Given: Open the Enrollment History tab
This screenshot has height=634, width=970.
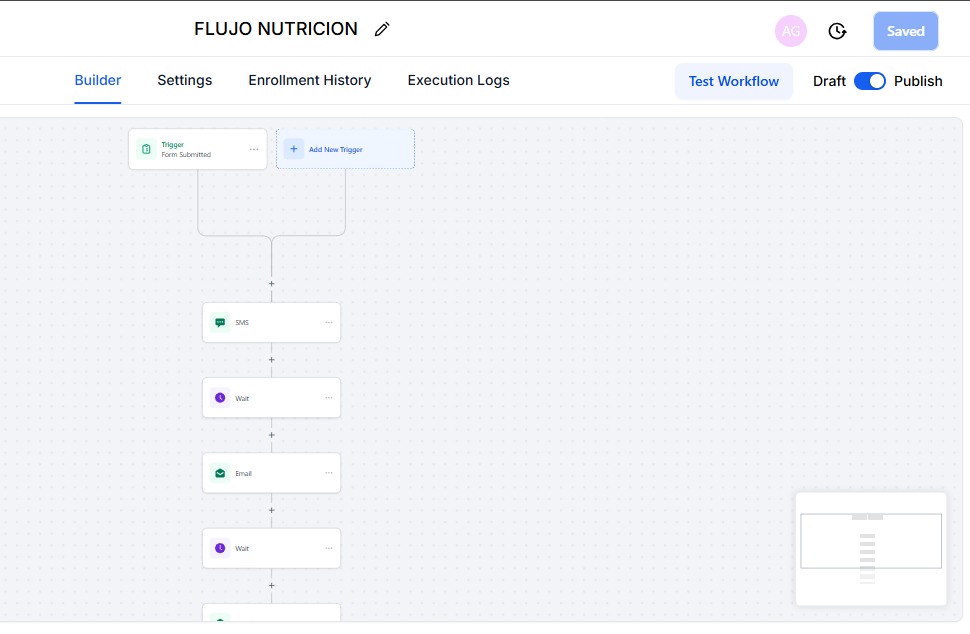Looking at the screenshot, I should [x=309, y=80].
